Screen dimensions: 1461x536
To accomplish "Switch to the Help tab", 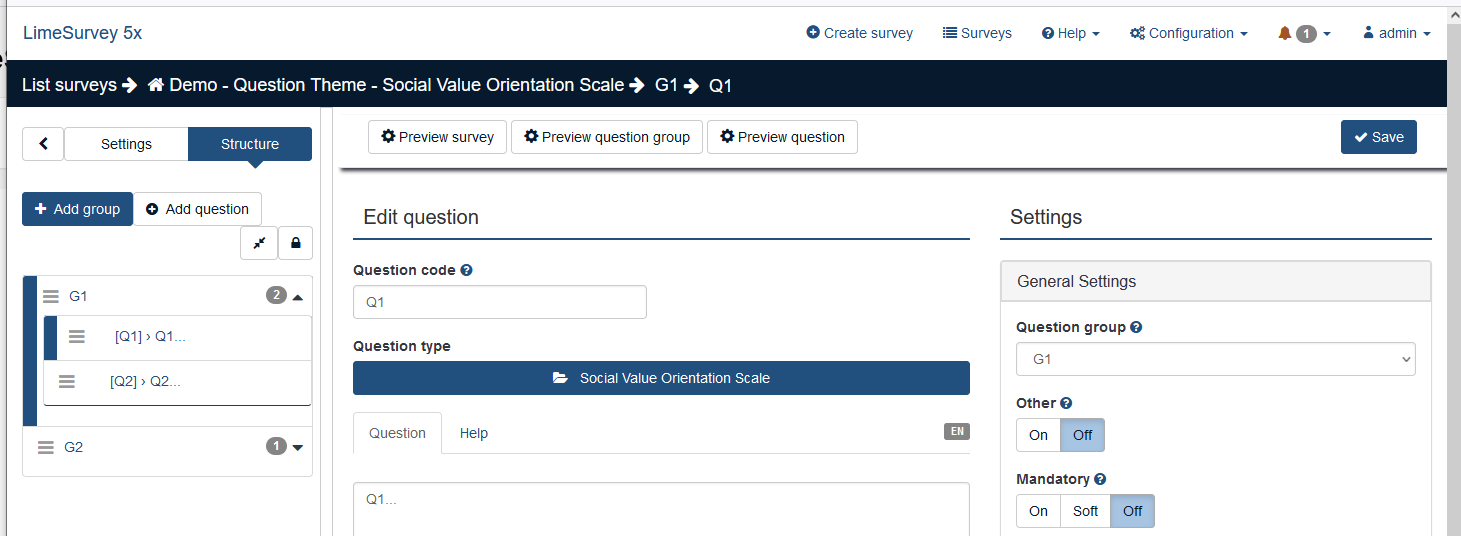I will tap(474, 433).
